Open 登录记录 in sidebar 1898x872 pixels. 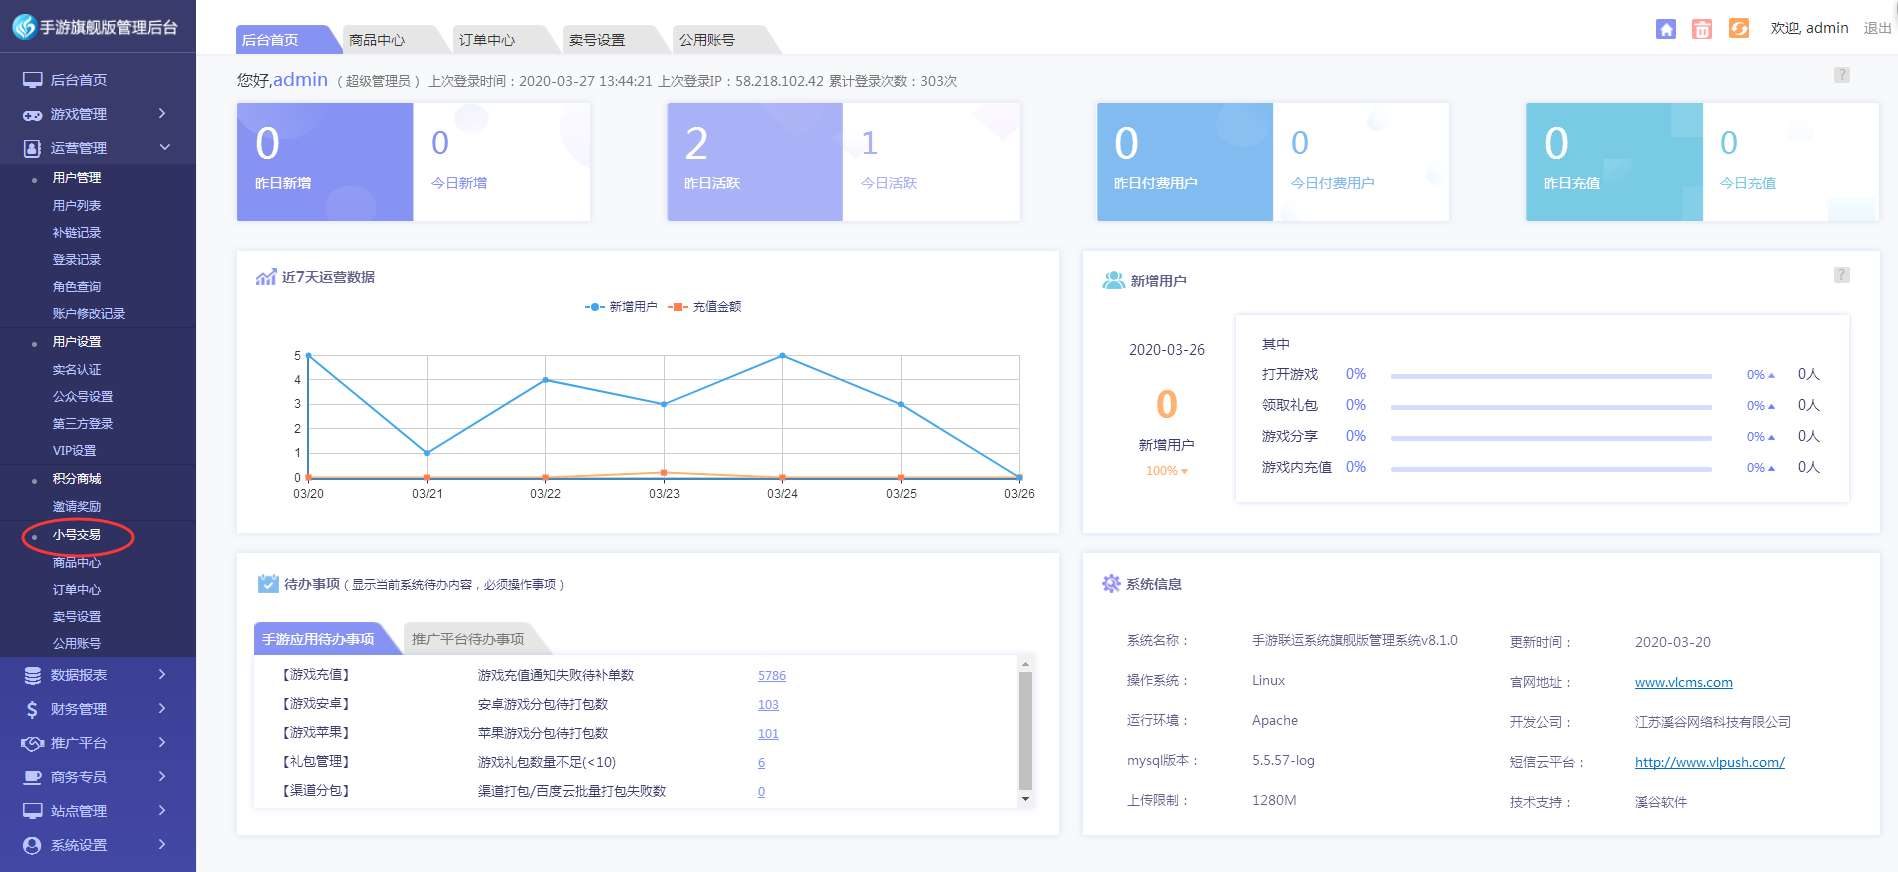click(x=77, y=260)
